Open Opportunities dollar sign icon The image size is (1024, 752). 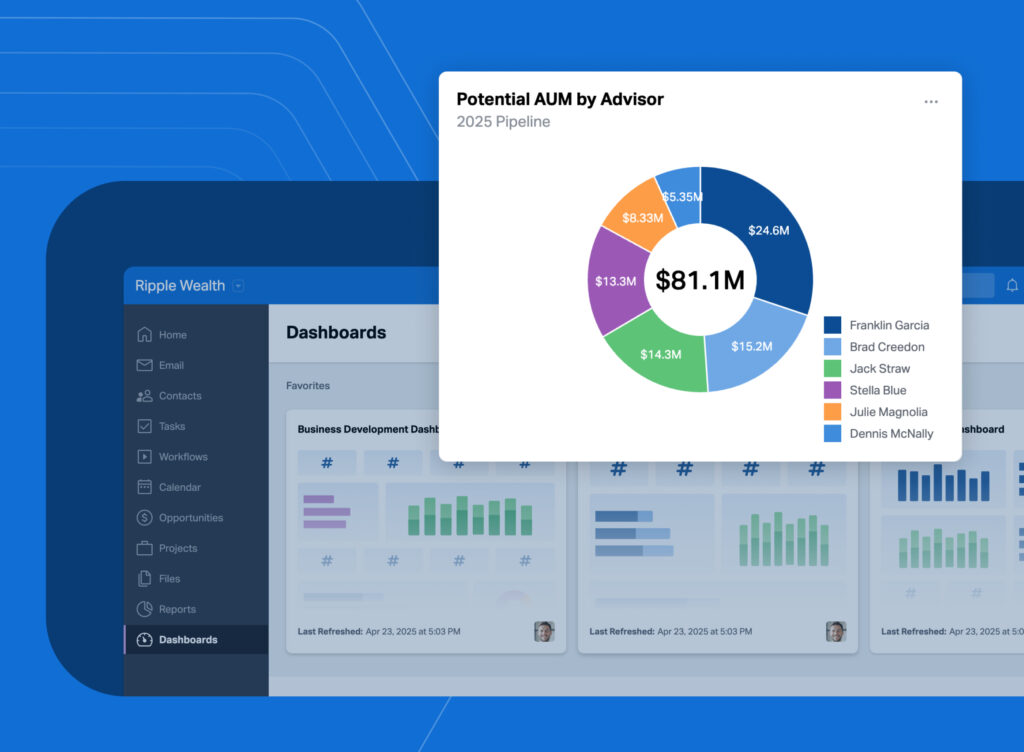click(144, 518)
